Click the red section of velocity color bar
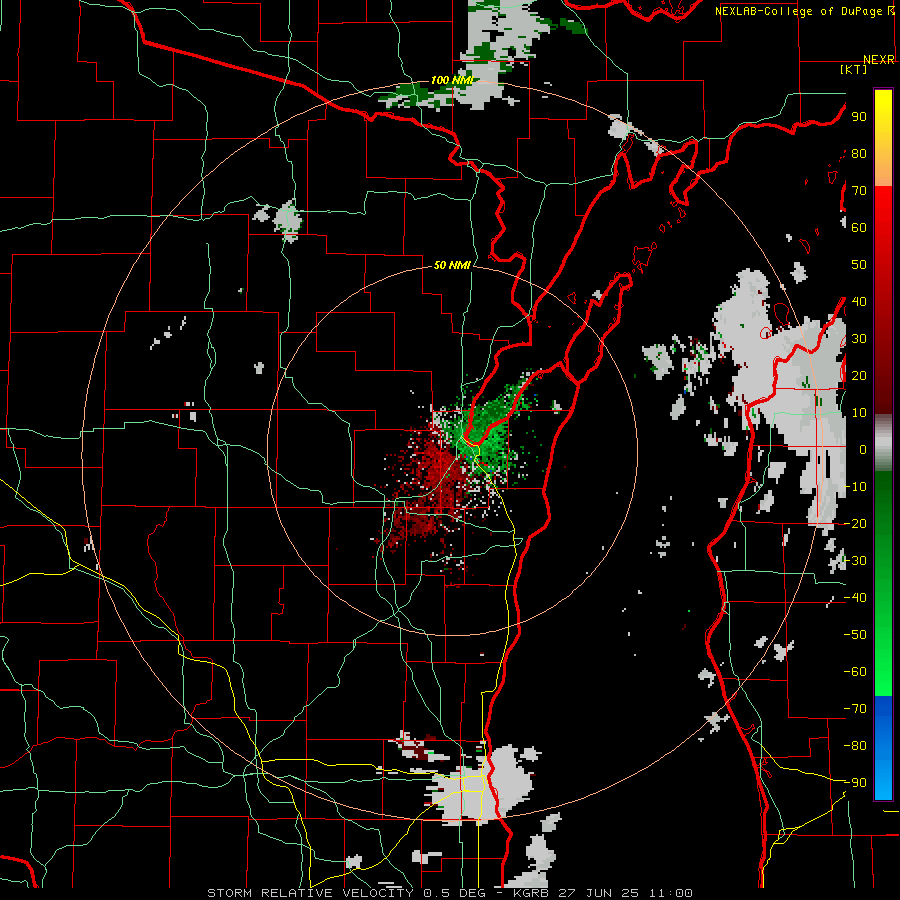 tap(883, 298)
